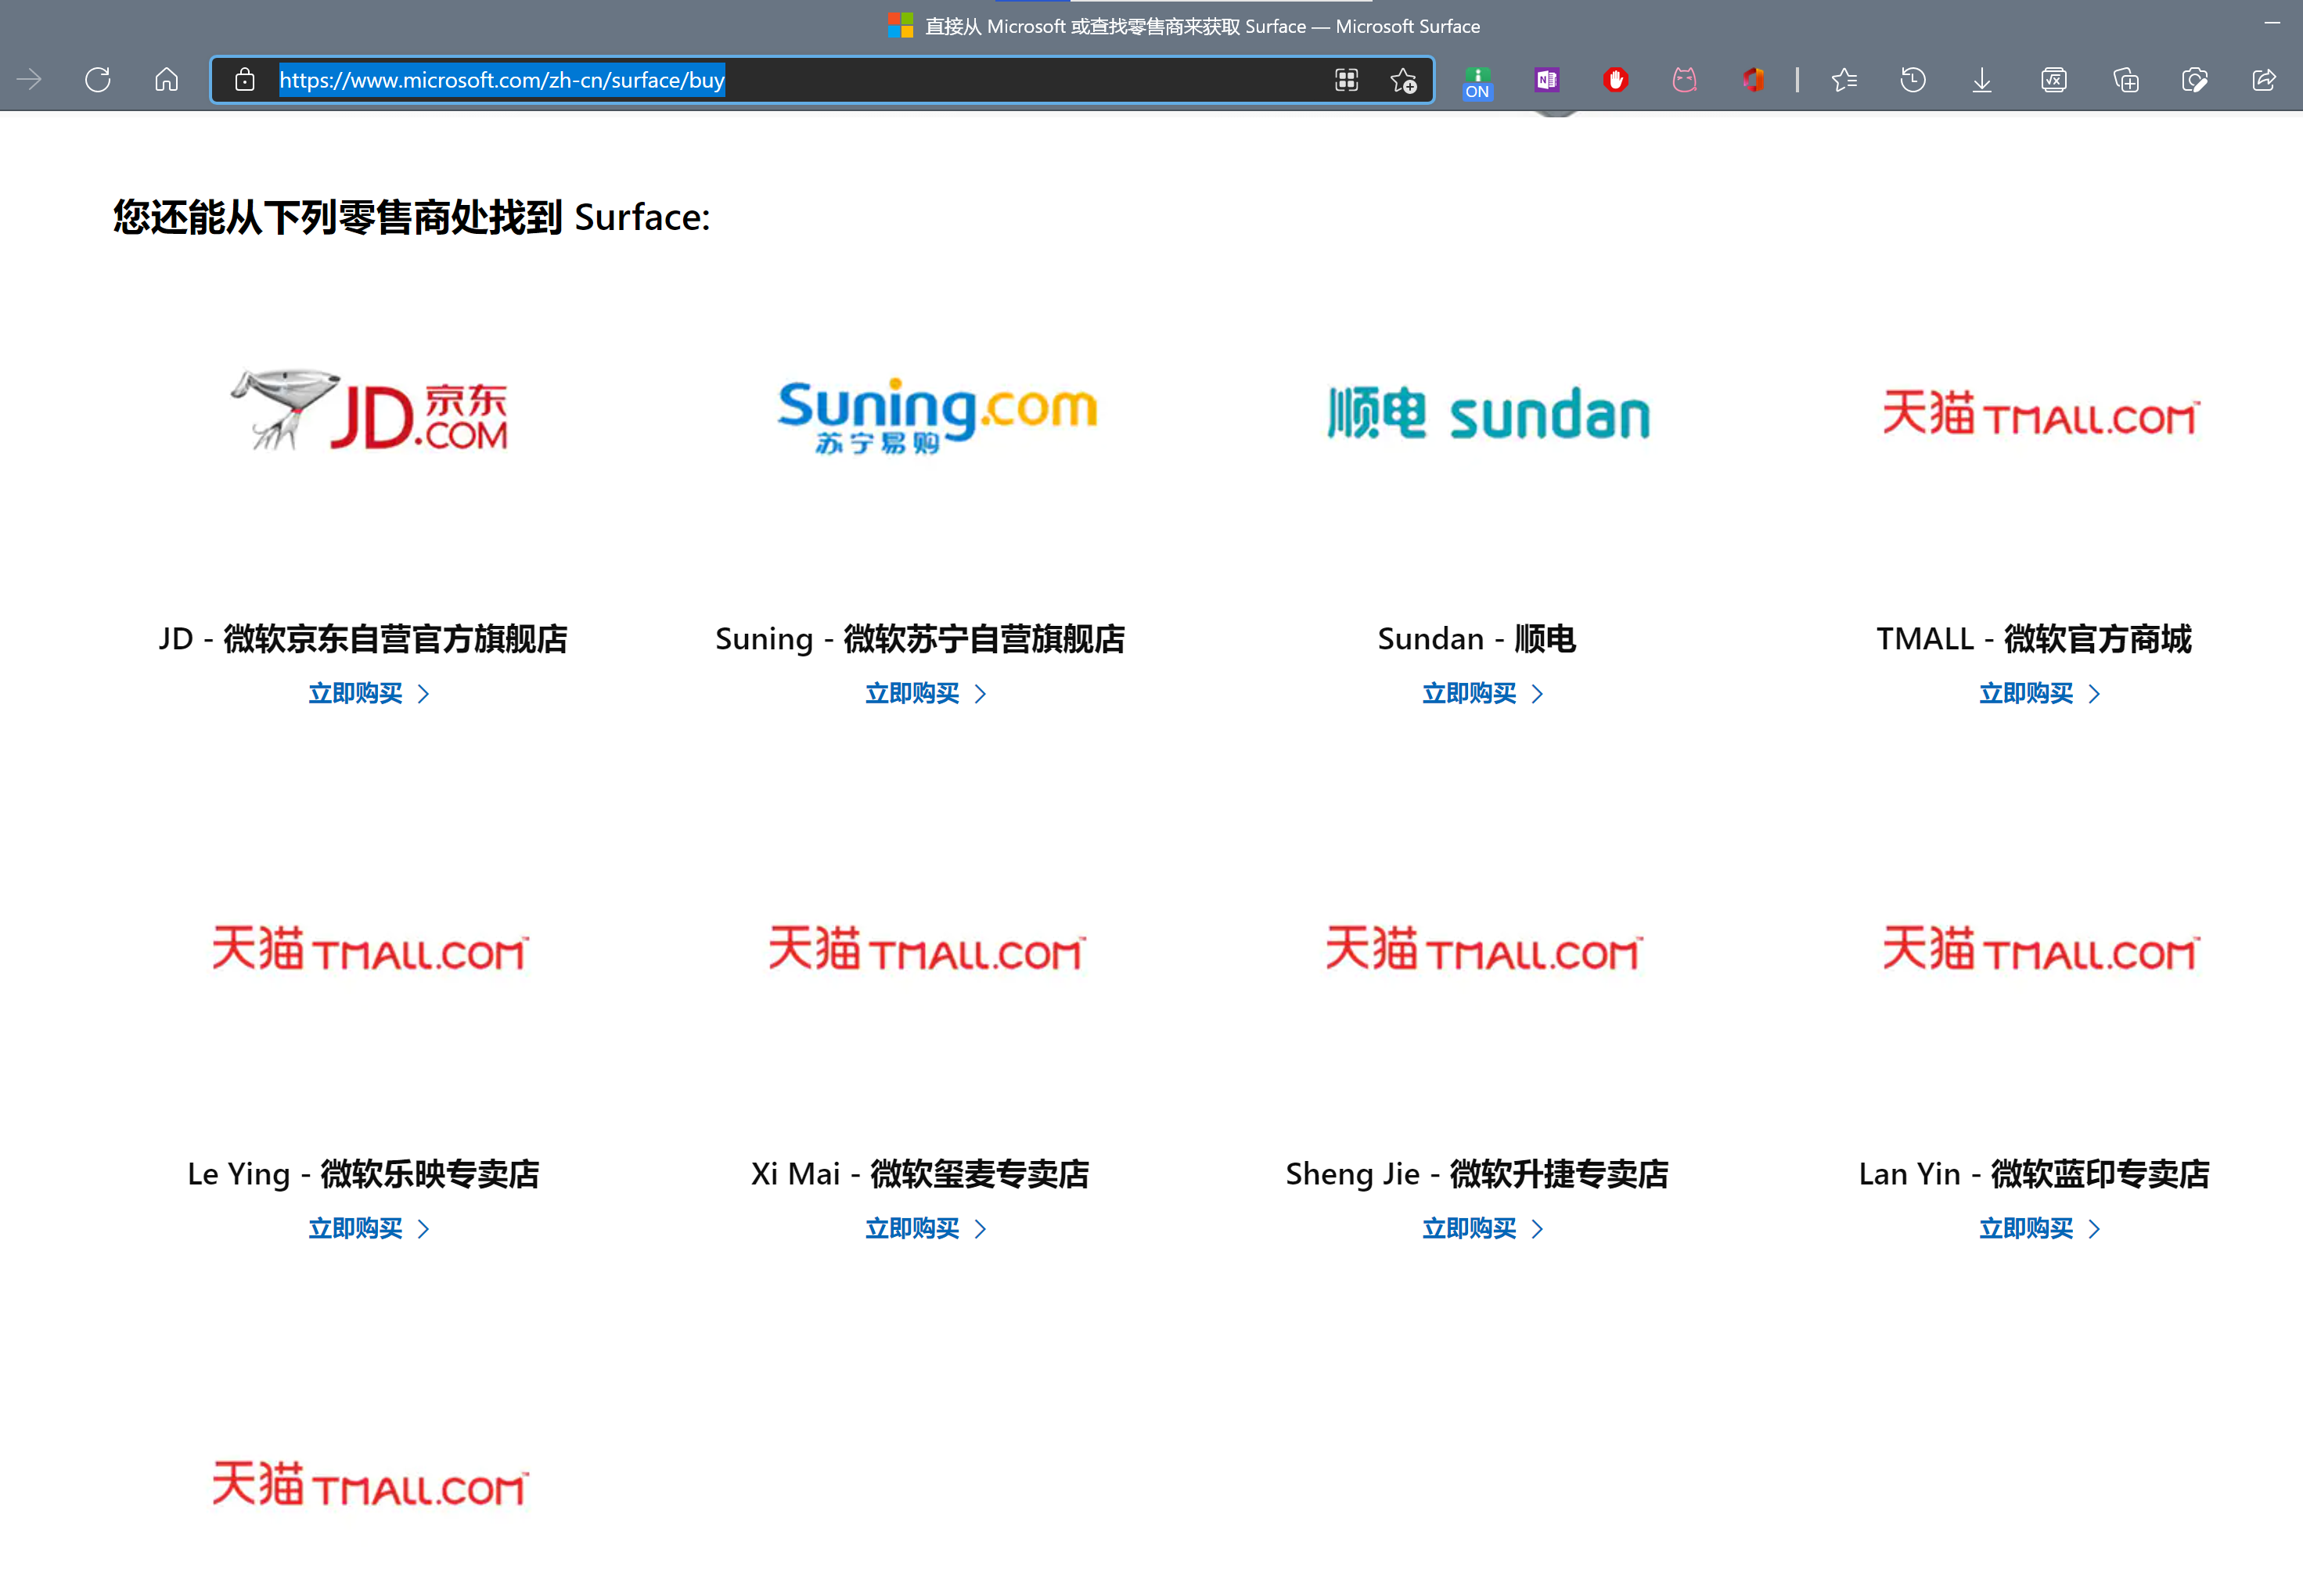This screenshot has height=1596, width=2303.
Task: Click the text Xi Mai - 微软玺麦专卖店
Action: coord(920,1174)
